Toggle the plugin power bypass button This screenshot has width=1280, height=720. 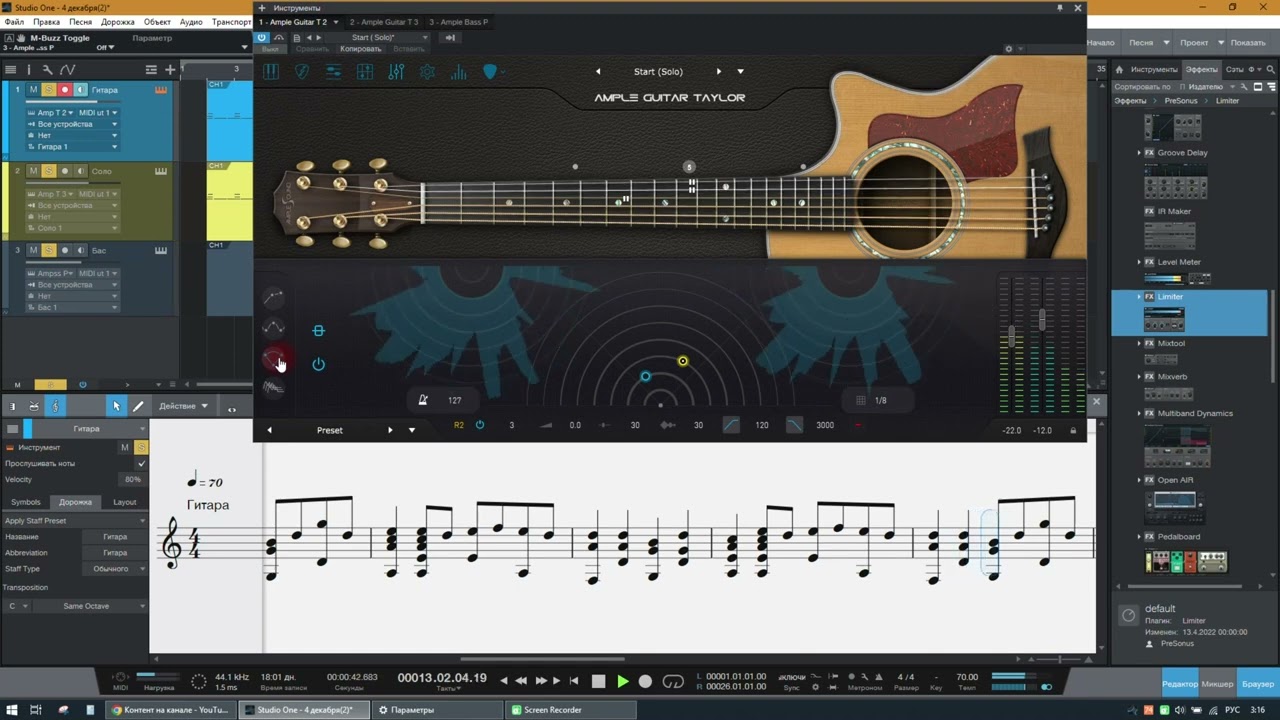click(x=262, y=37)
